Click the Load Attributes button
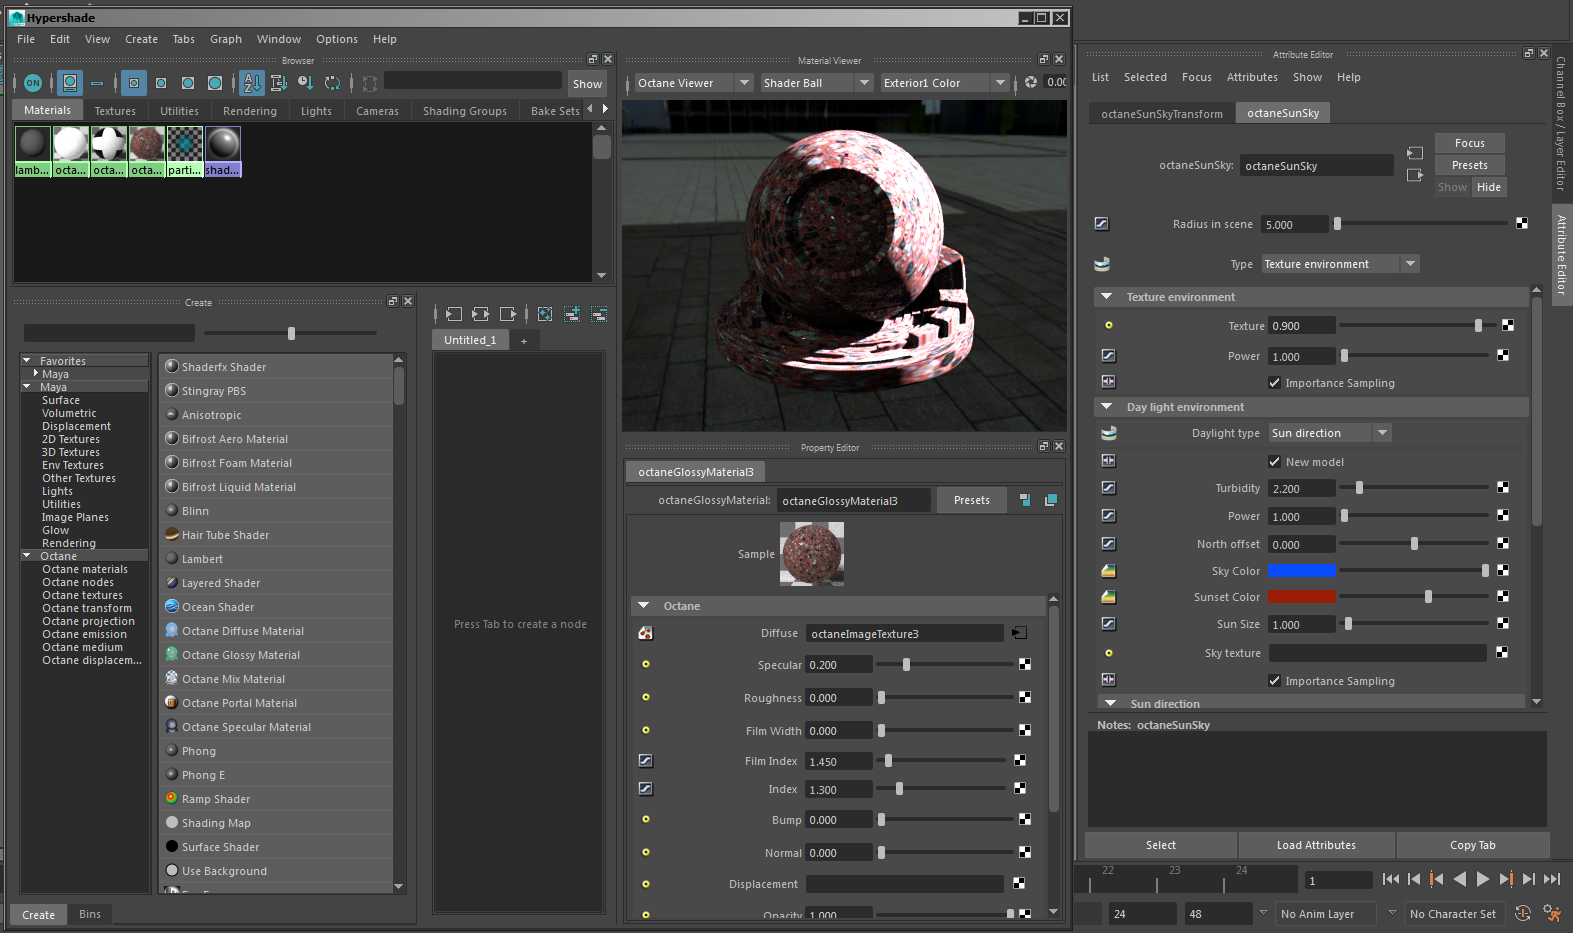The image size is (1573, 933). click(1316, 845)
